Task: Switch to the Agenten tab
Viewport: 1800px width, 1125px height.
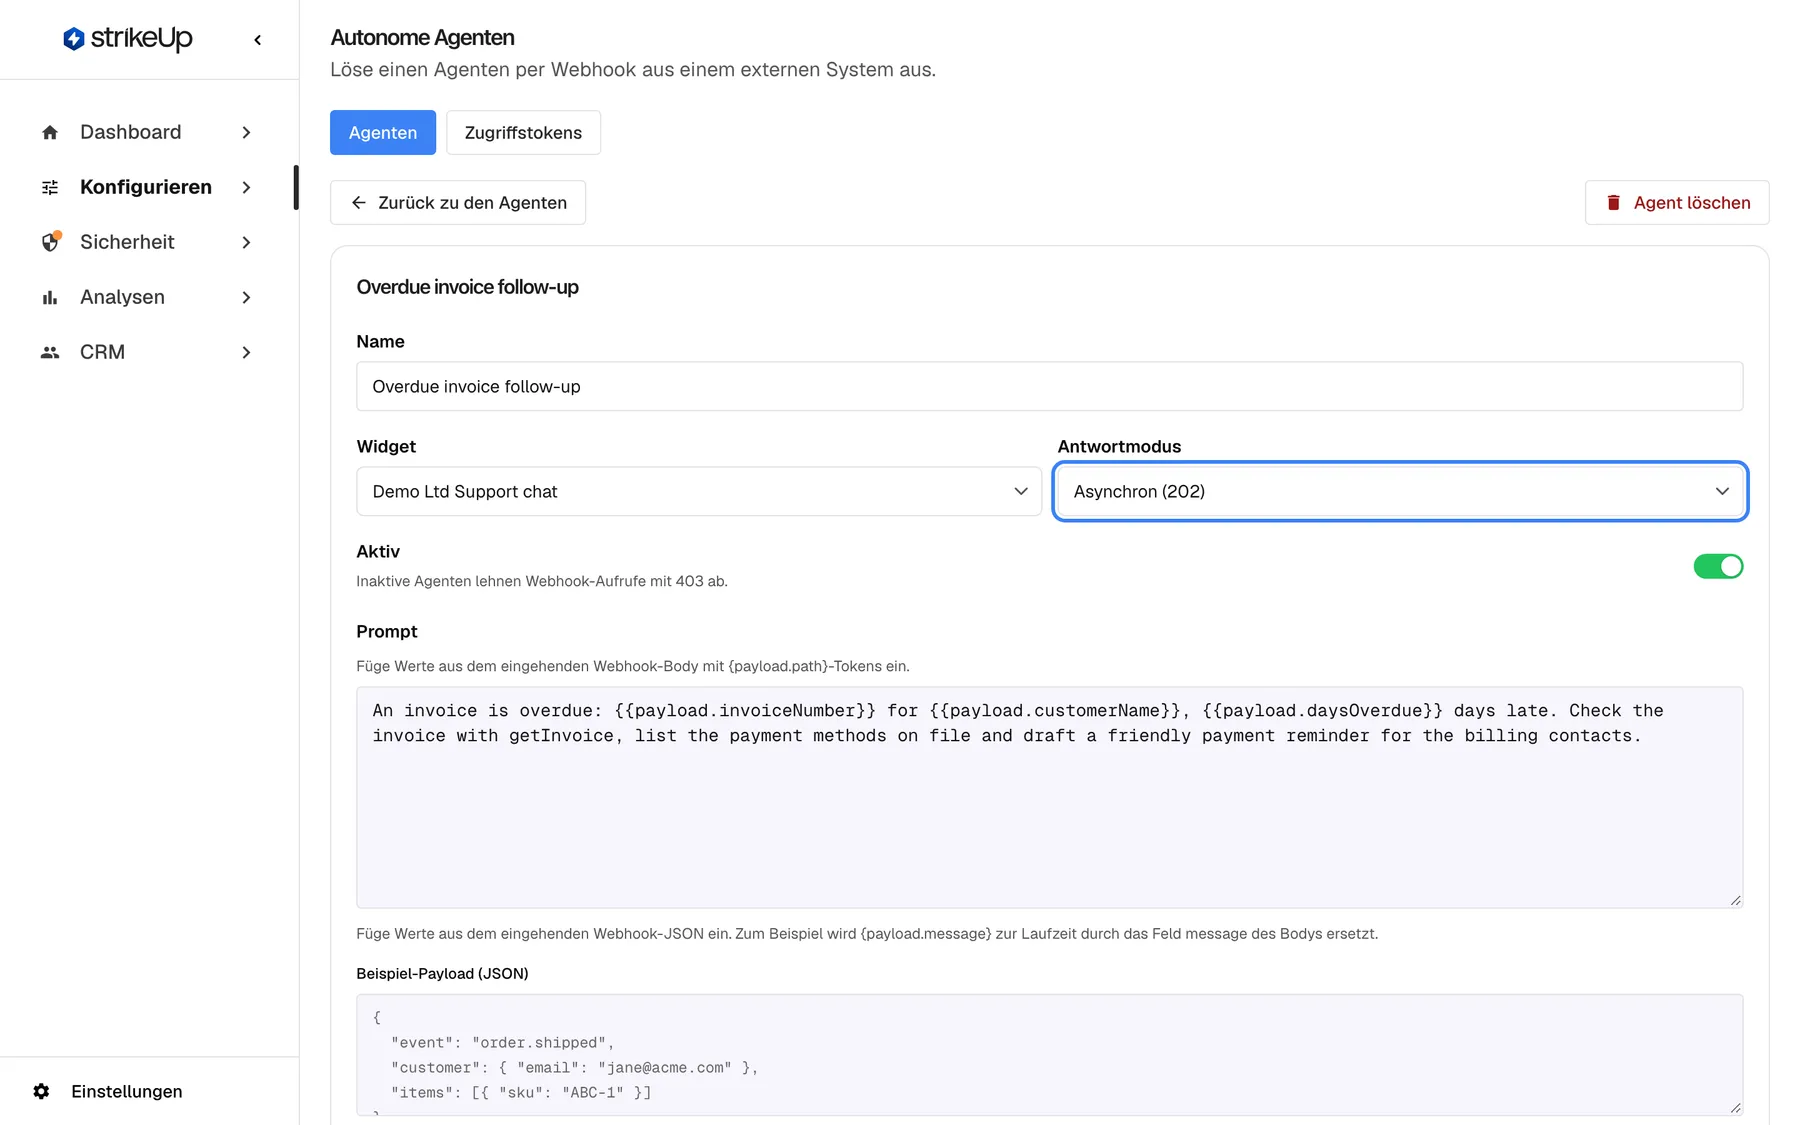Action: [383, 132]
